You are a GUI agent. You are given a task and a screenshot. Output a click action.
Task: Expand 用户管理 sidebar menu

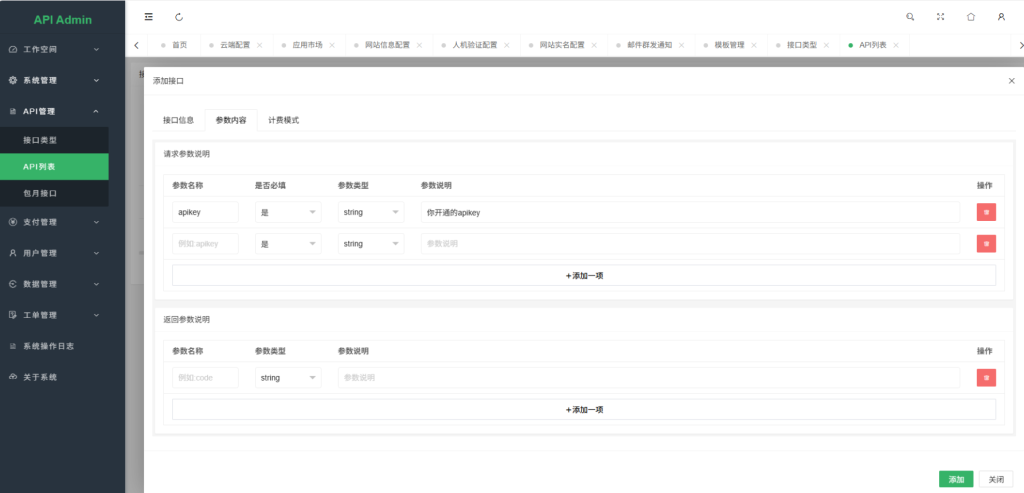pyautogui.click(x=54, y=253)
